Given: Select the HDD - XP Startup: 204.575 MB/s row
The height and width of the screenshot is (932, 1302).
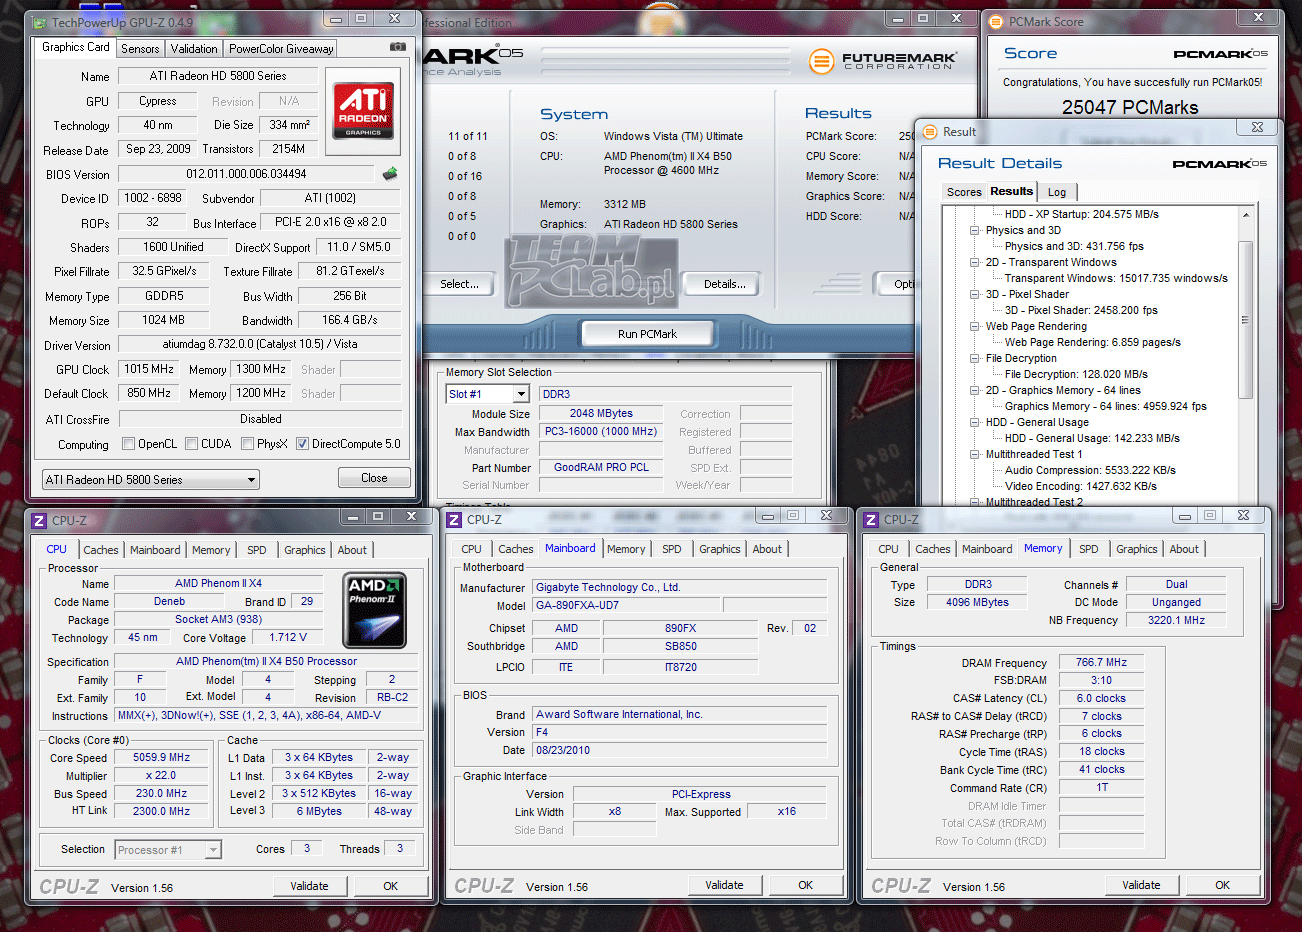Looking at the screenshot, I should point(1081,214).
